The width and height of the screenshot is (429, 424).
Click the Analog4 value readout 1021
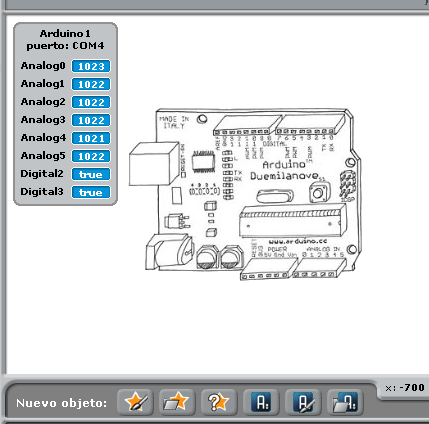coord(91,138)
